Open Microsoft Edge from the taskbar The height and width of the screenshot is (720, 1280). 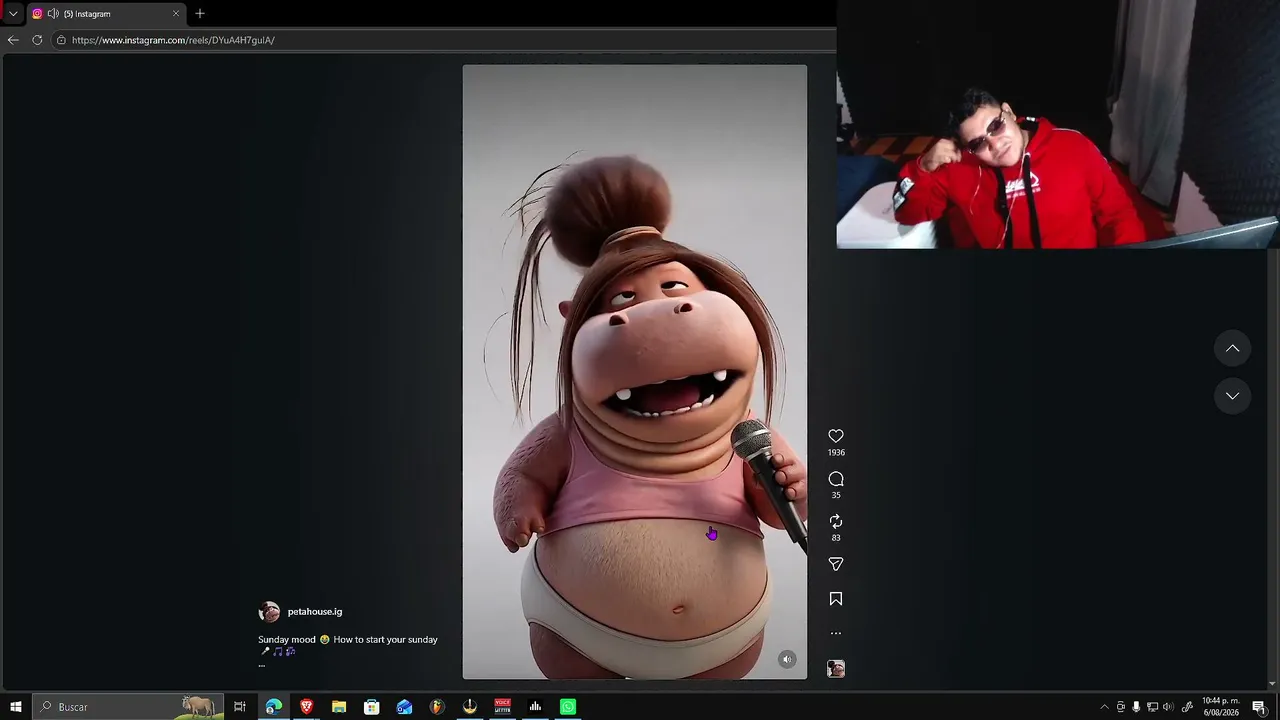coord(273,707)
